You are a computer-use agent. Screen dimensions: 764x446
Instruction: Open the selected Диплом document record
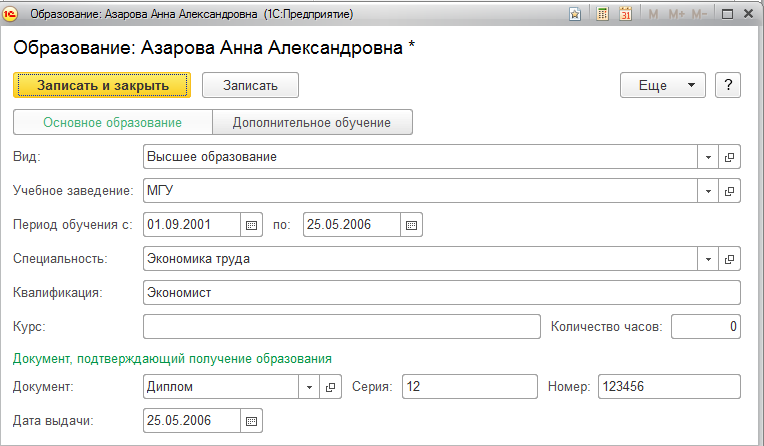click(x=332, y=387)
